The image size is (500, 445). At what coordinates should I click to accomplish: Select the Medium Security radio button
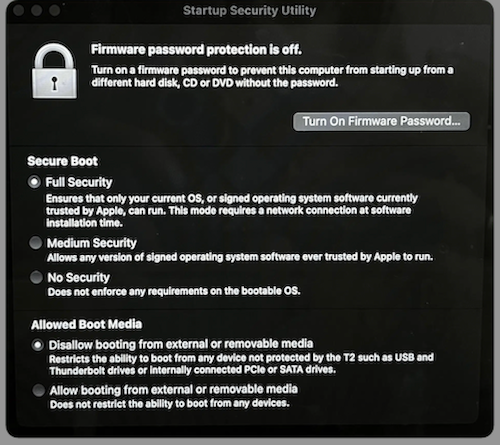(35, 243)
